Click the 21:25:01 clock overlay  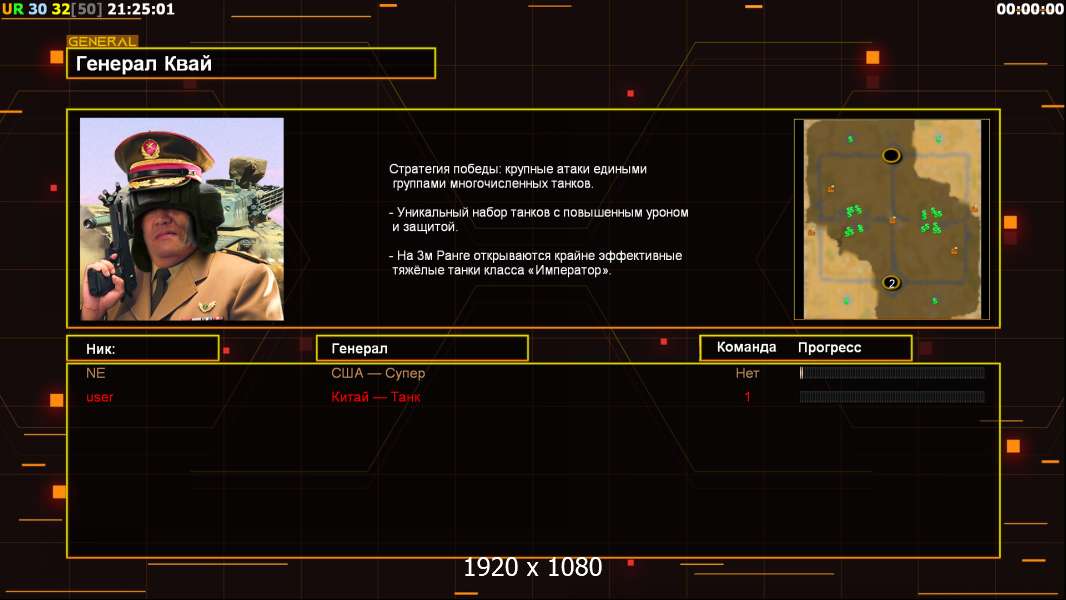point(141,9)
